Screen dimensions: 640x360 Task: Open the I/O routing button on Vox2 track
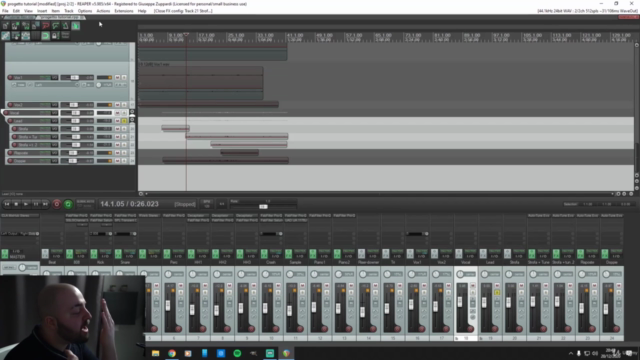click(x=54, y=105)
